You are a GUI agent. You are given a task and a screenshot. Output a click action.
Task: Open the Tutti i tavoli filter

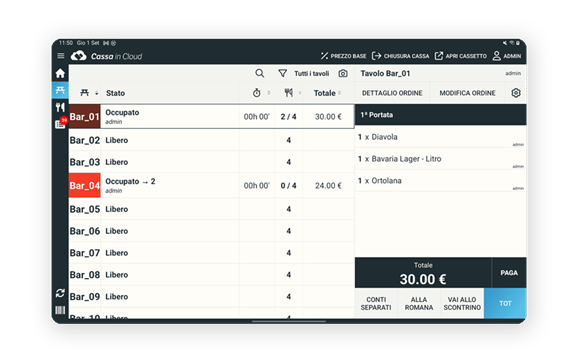coord(303,74)
